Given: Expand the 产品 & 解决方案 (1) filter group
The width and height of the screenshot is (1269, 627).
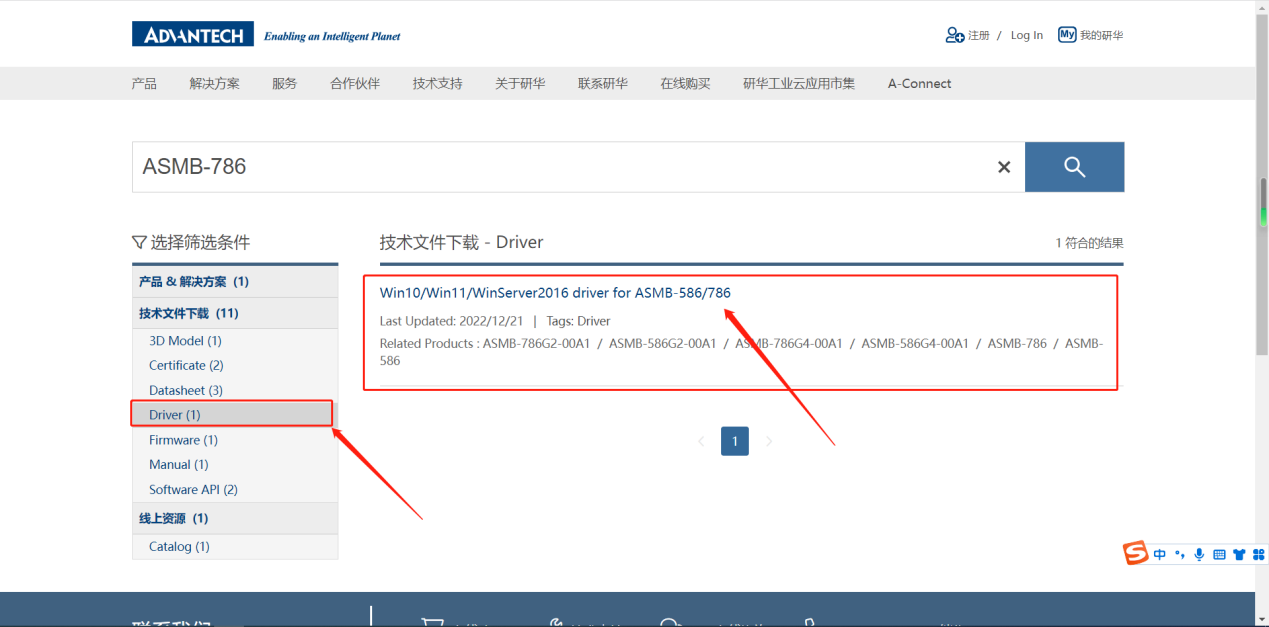Looking at the screenshot, I should [x=235, y=282].
